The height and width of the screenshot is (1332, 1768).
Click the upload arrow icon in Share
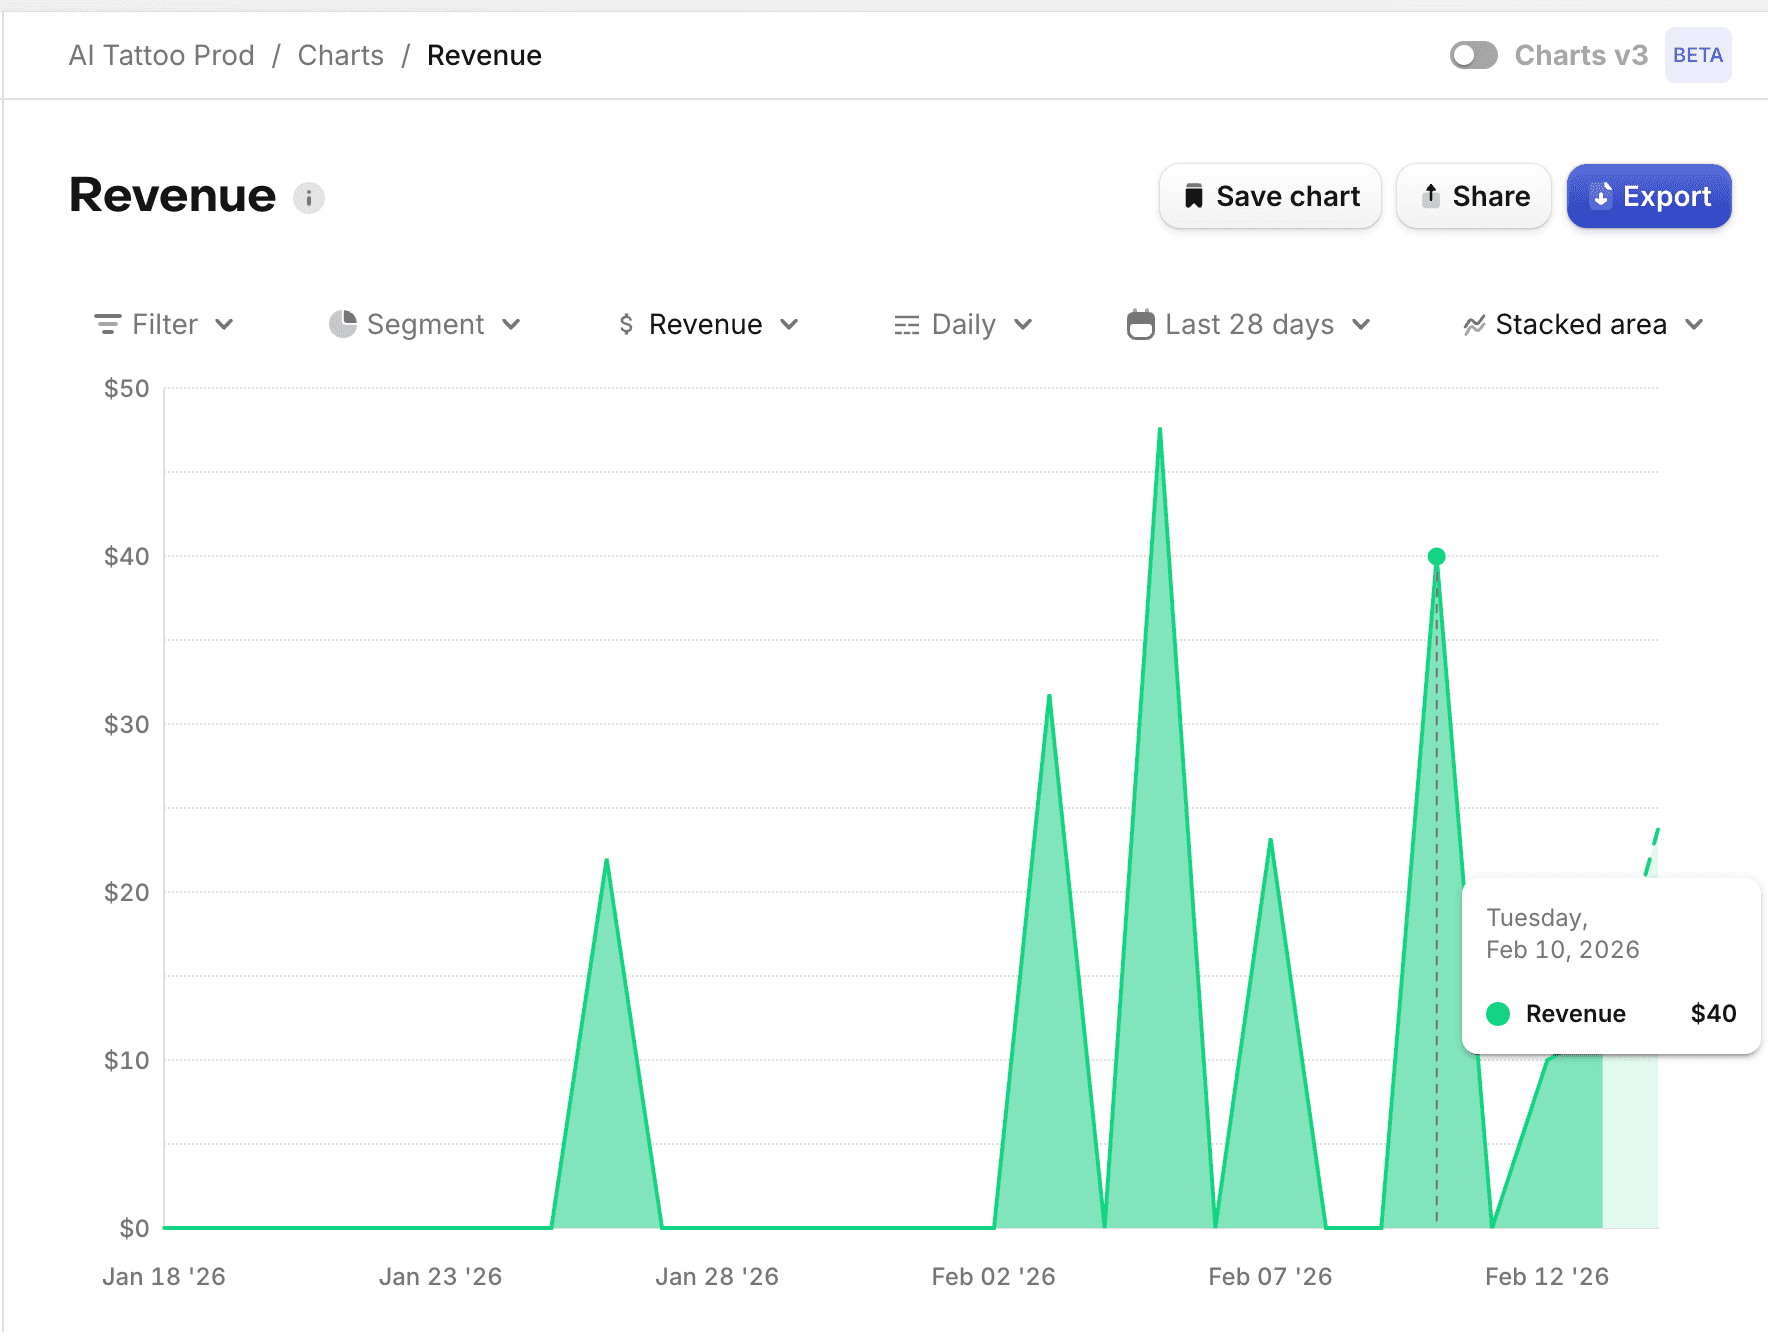pos(1431,196)
